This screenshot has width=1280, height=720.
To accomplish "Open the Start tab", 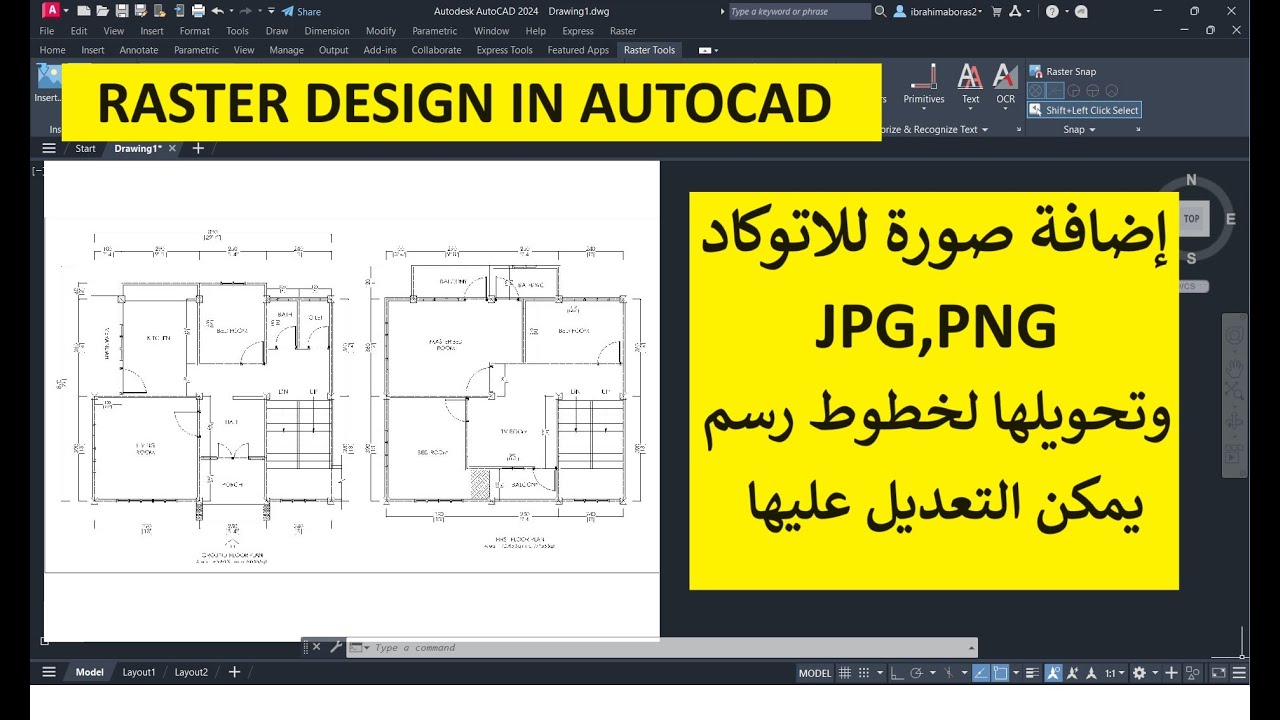I will 85,148.
